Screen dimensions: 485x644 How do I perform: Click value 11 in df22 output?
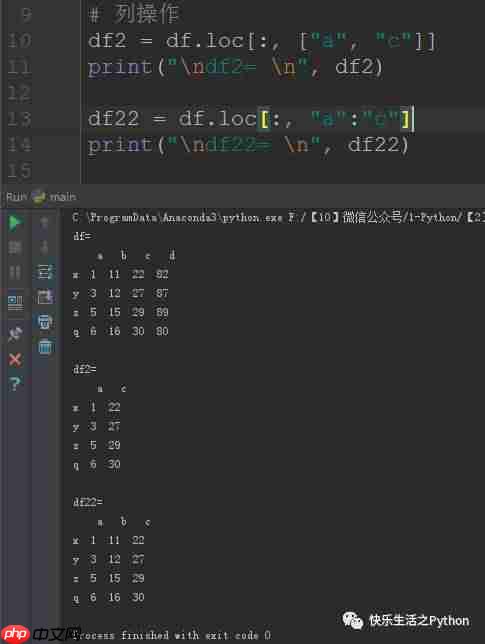click(114, 540)
